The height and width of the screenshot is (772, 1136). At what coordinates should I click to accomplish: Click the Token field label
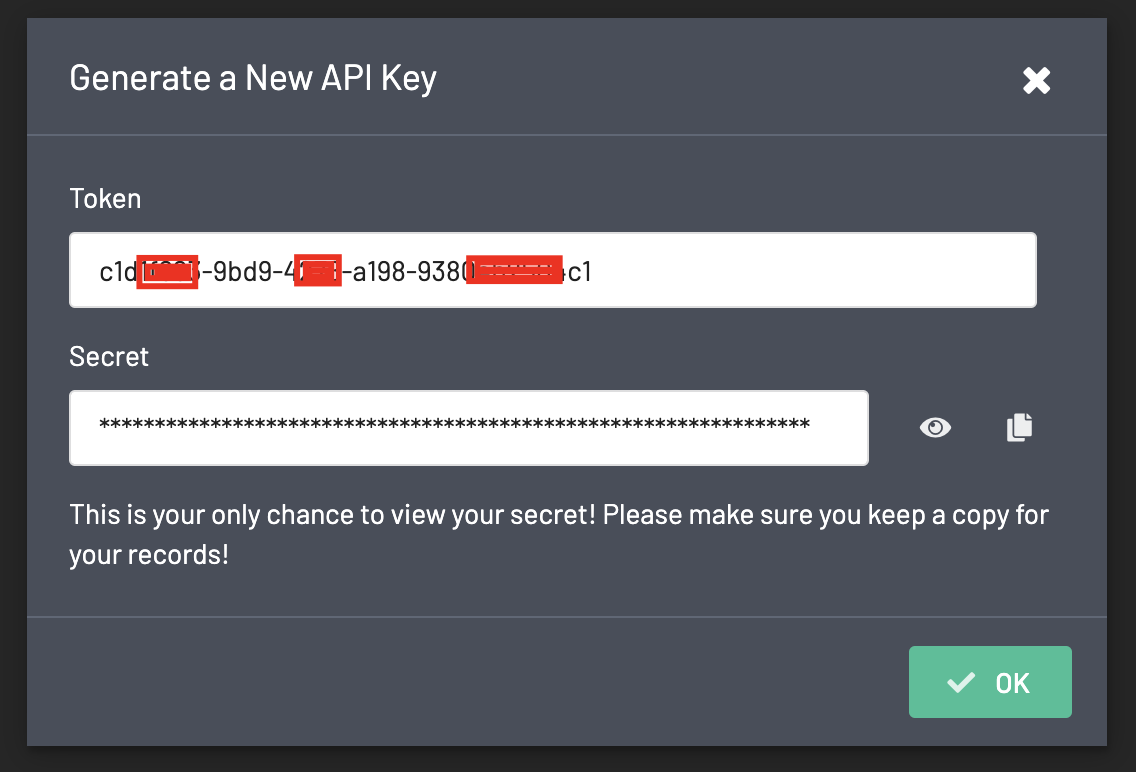(104, 198)
